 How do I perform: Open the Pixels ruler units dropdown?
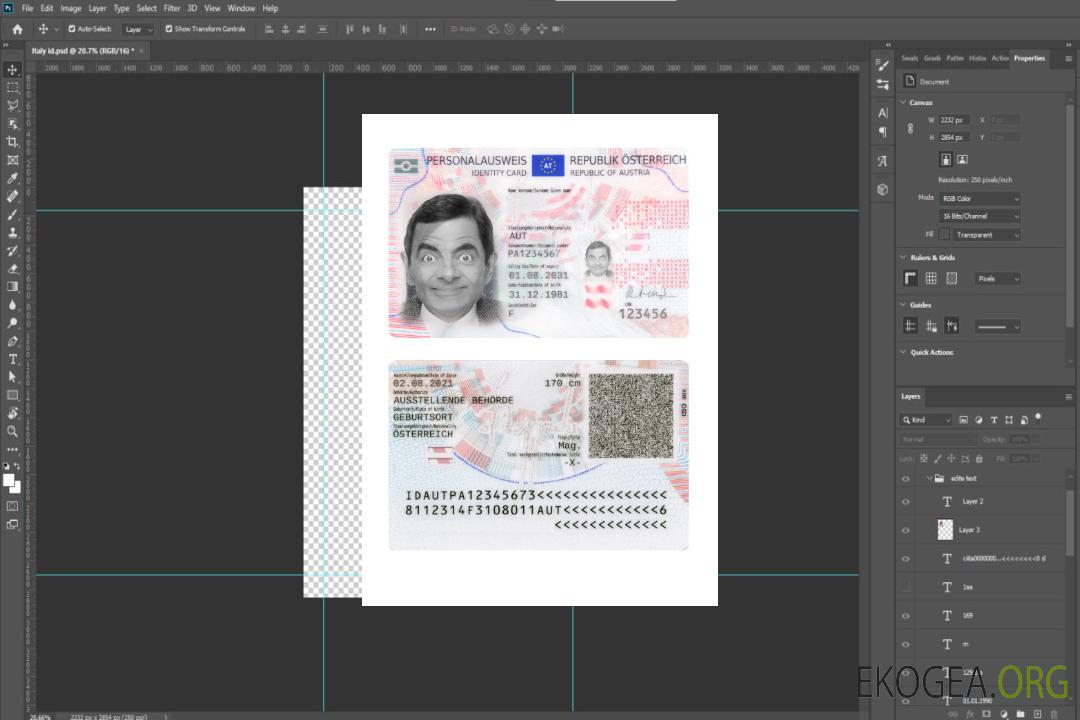tap(998, 278)
